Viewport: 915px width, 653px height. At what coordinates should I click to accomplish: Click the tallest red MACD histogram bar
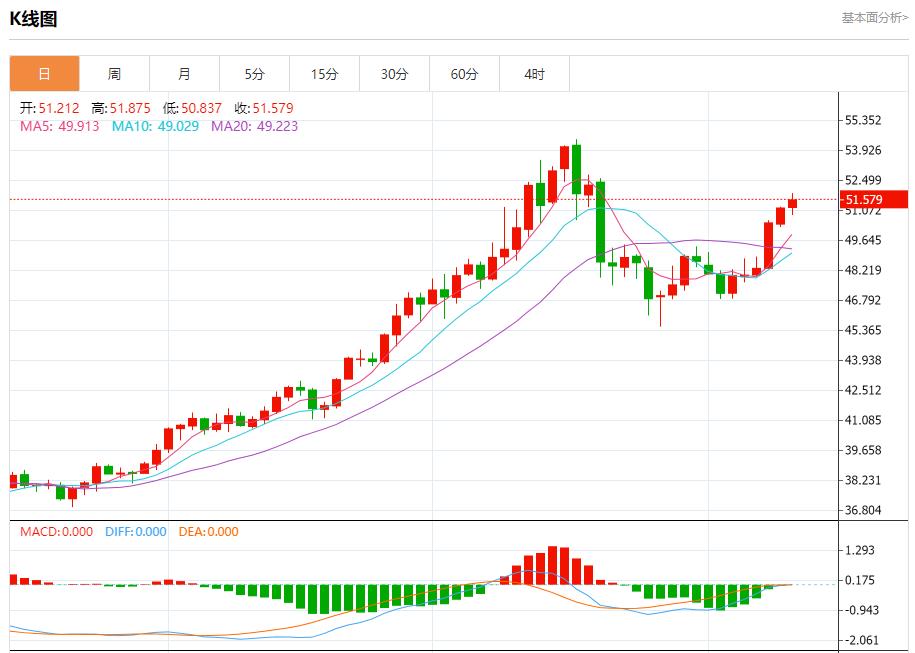pyautogui.click(x=552, y=565)
